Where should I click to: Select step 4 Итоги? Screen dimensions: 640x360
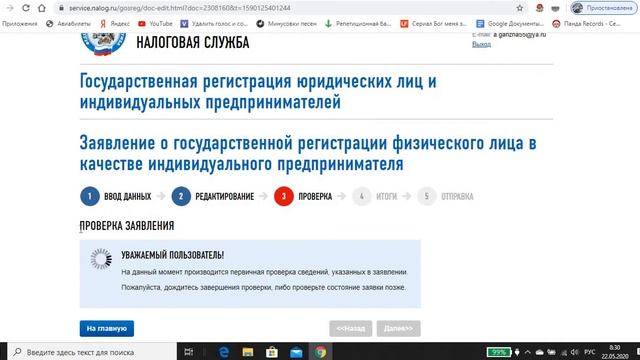[x=374, y=196]
